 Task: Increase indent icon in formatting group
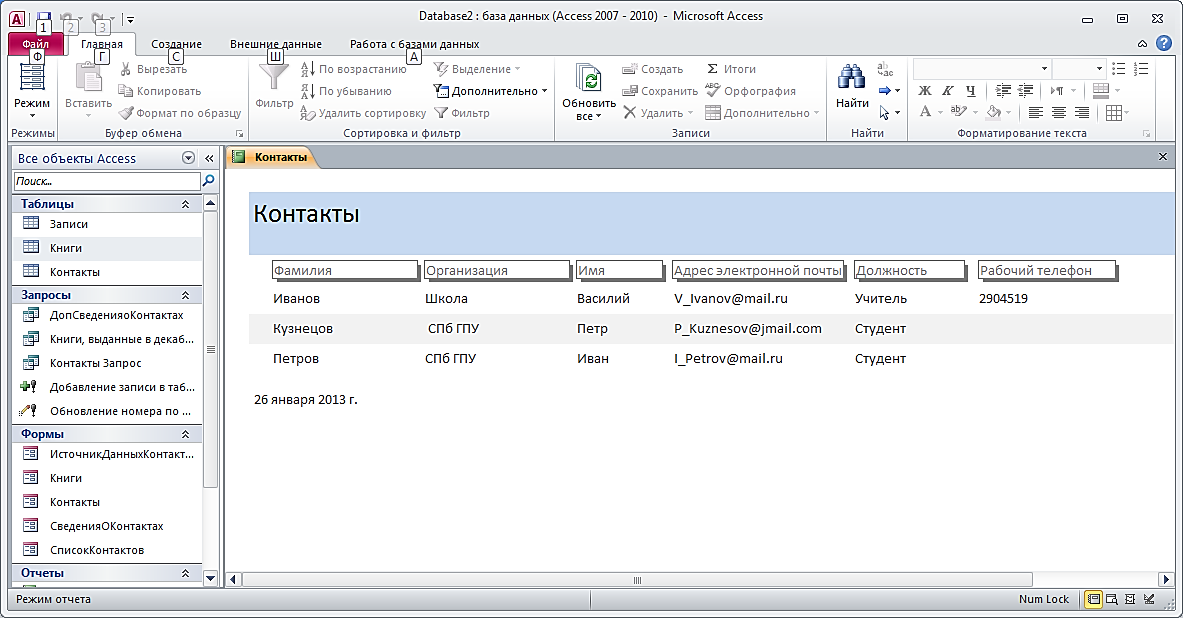[x=1025, y=91]
